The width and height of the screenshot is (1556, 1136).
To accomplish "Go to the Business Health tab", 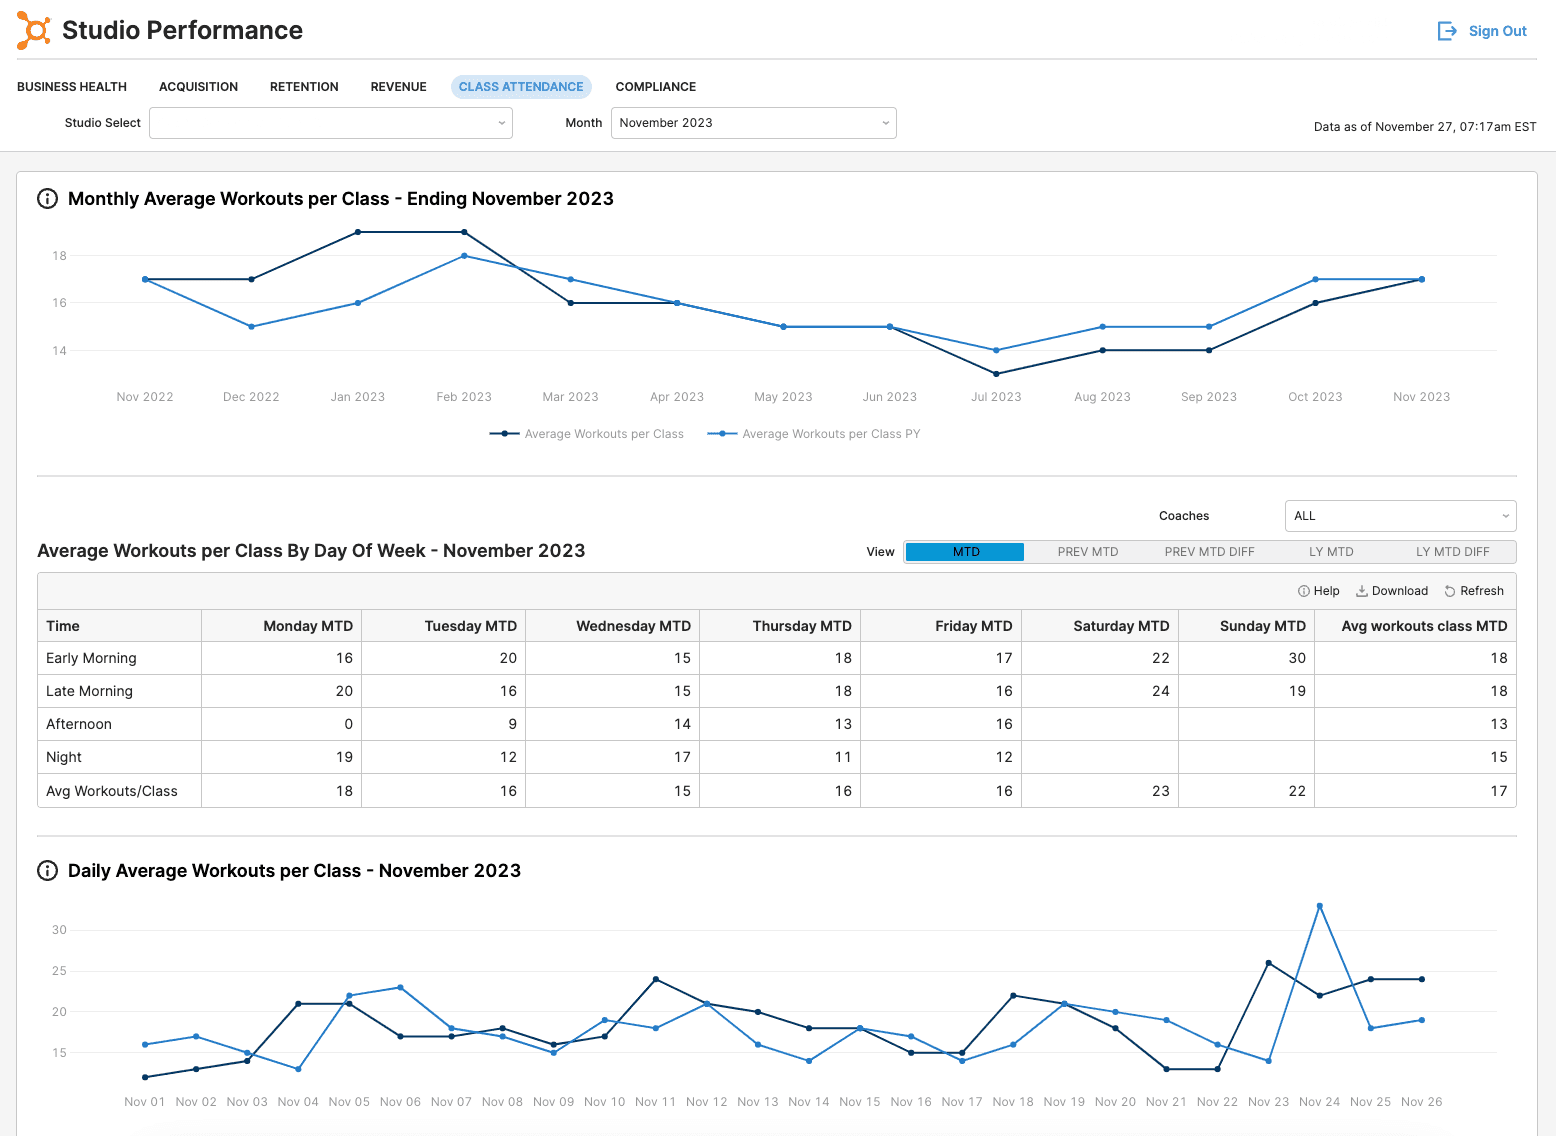I will 72,87.
